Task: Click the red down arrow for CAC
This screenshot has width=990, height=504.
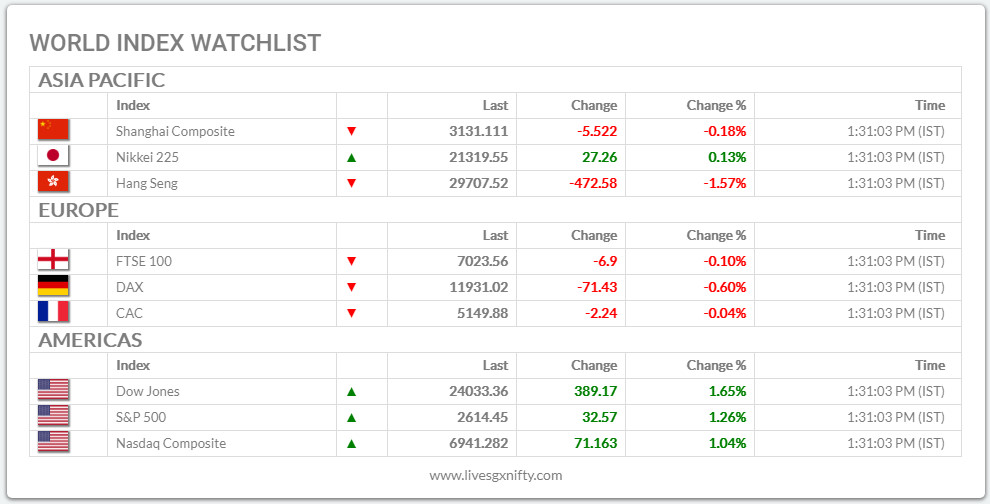Action: coord(352,313)
